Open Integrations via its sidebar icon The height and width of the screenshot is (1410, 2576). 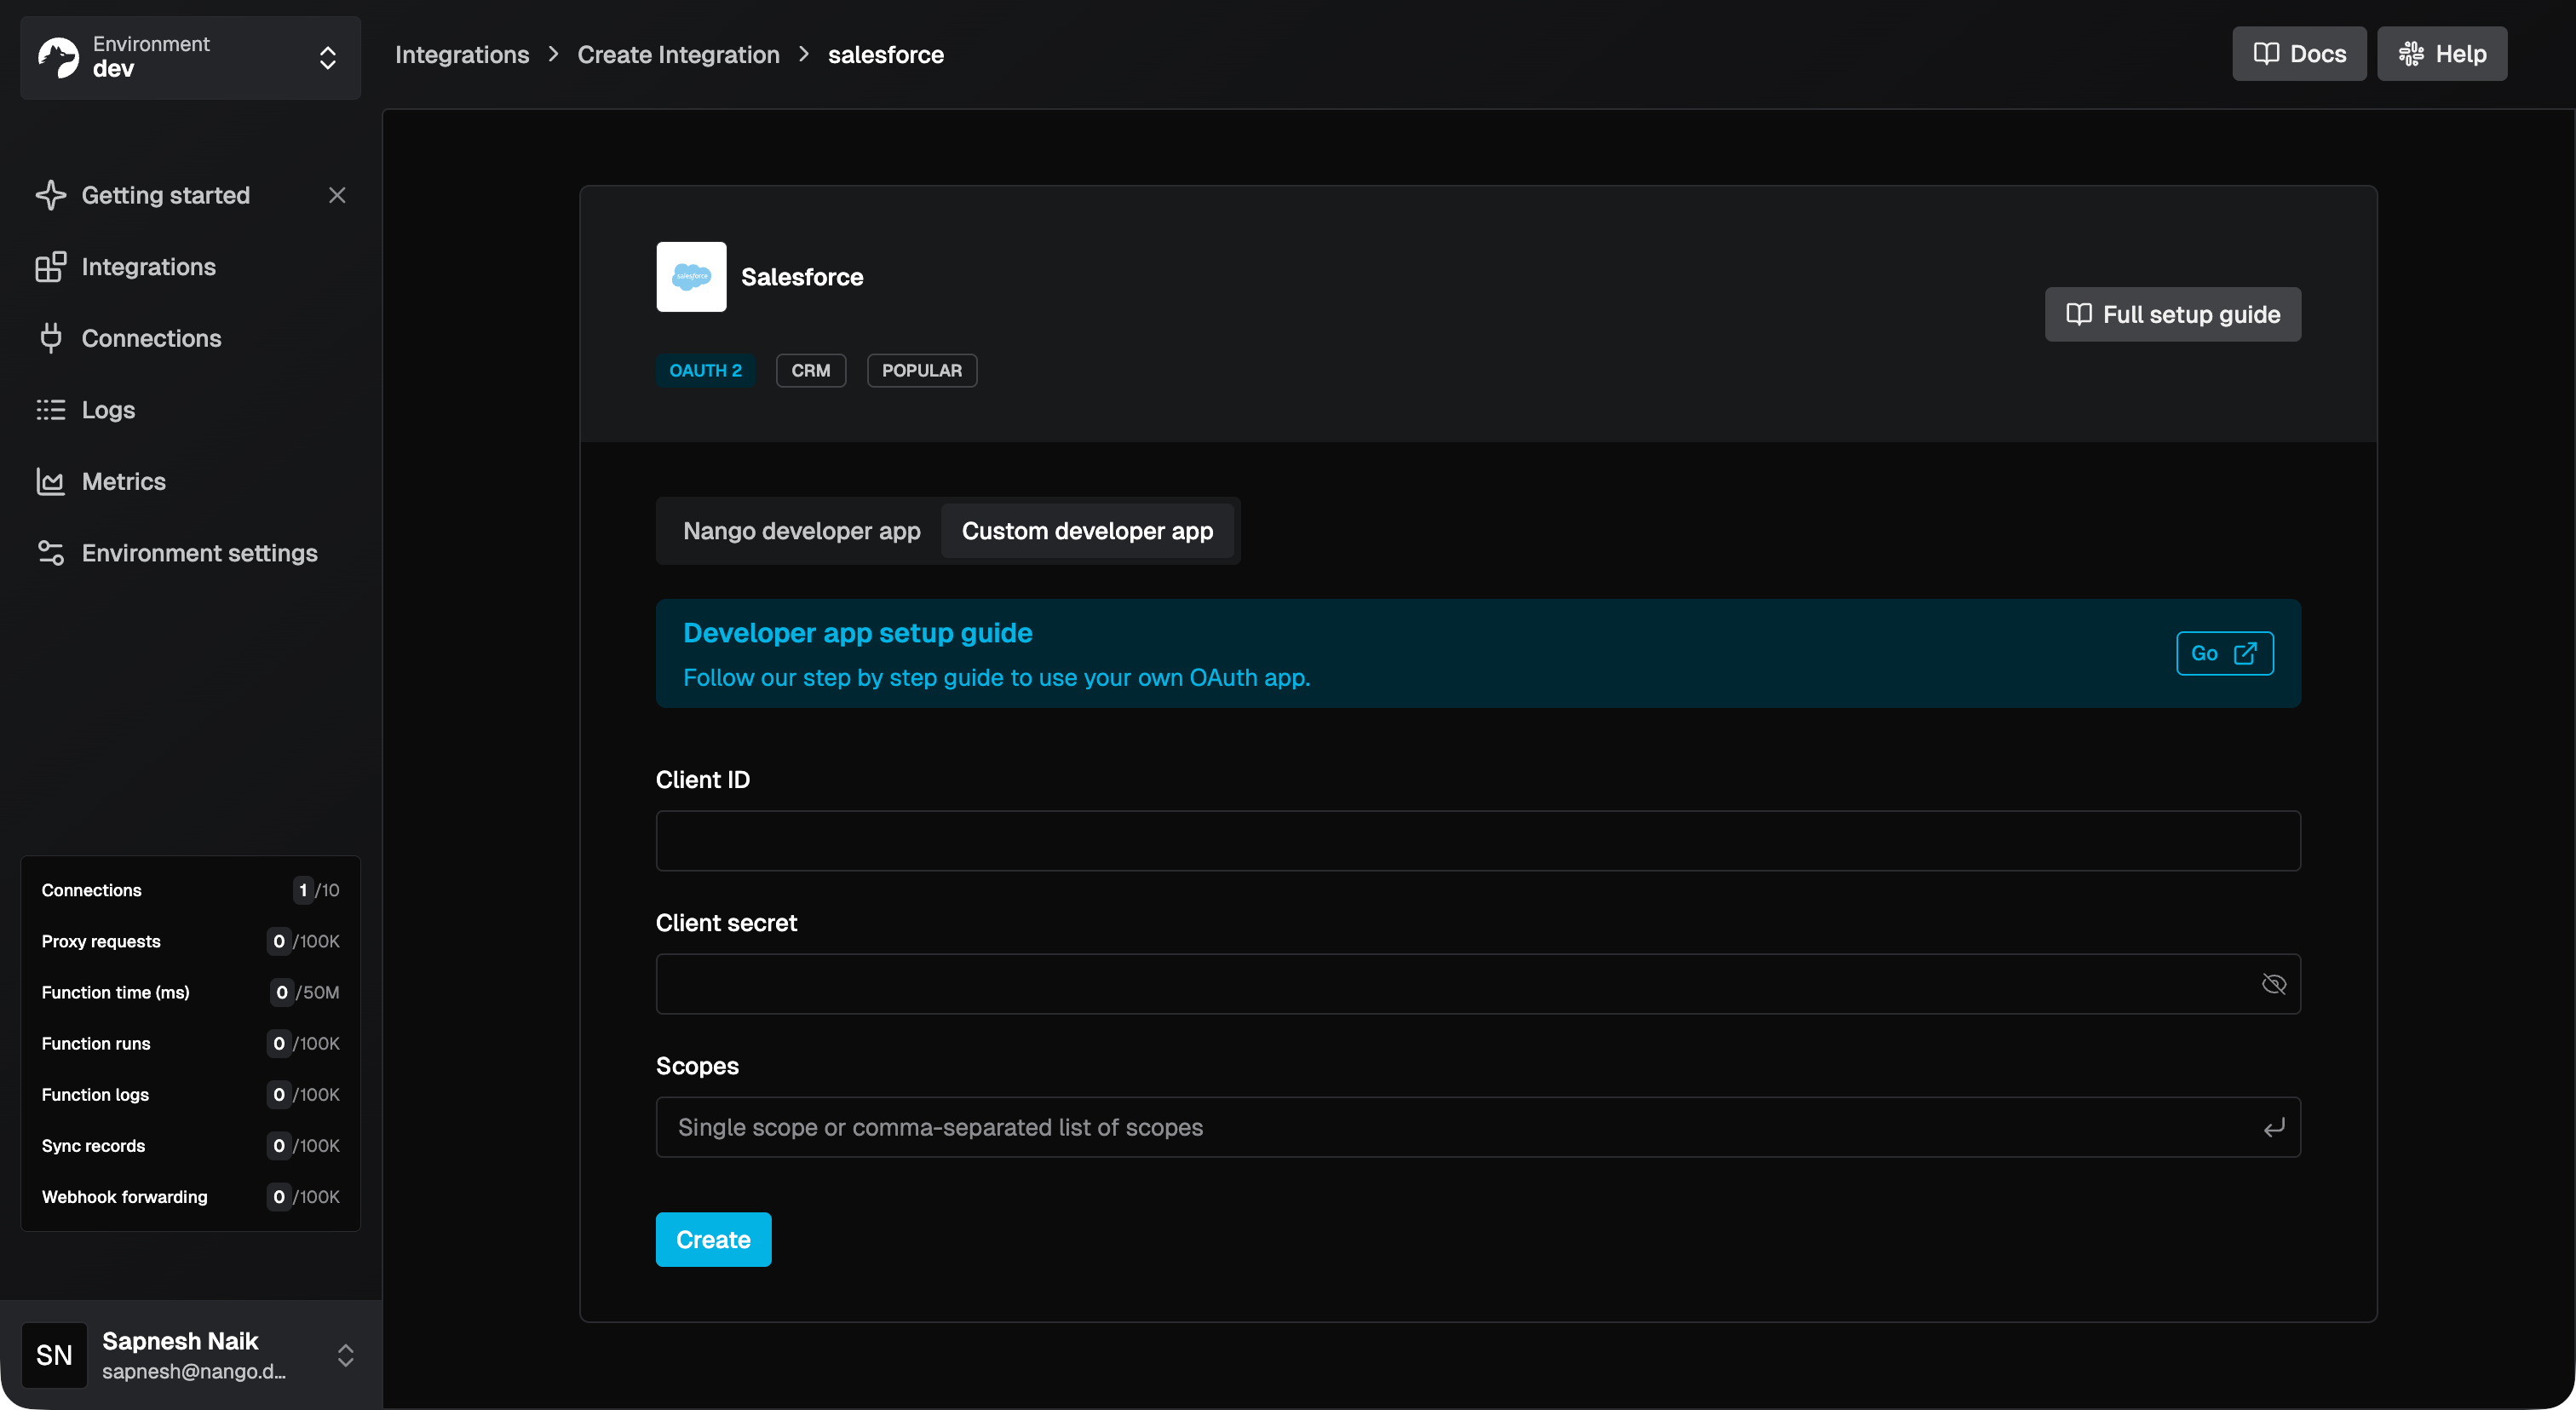51,267
